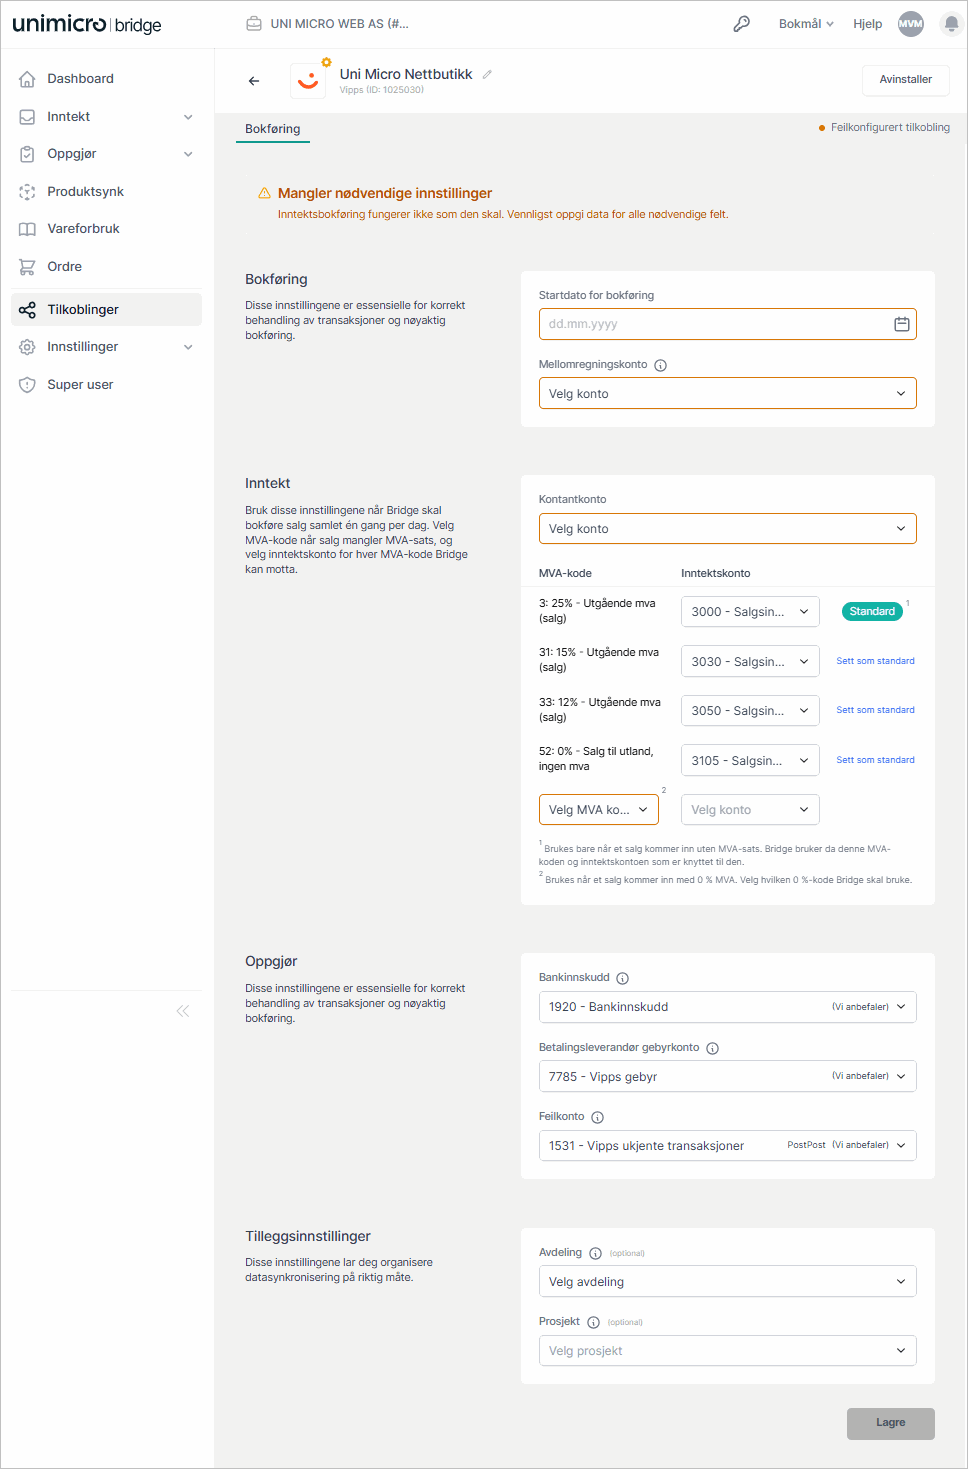Go back using the left arrow
The width and height of the screenshot is (968, 1469).
[254, 81]
